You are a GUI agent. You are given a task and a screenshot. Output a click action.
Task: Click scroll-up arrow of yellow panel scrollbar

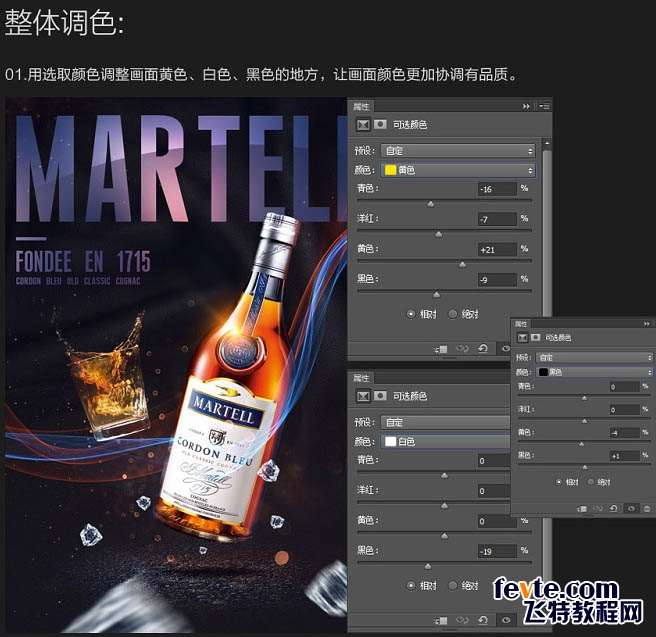click(546, 143)
